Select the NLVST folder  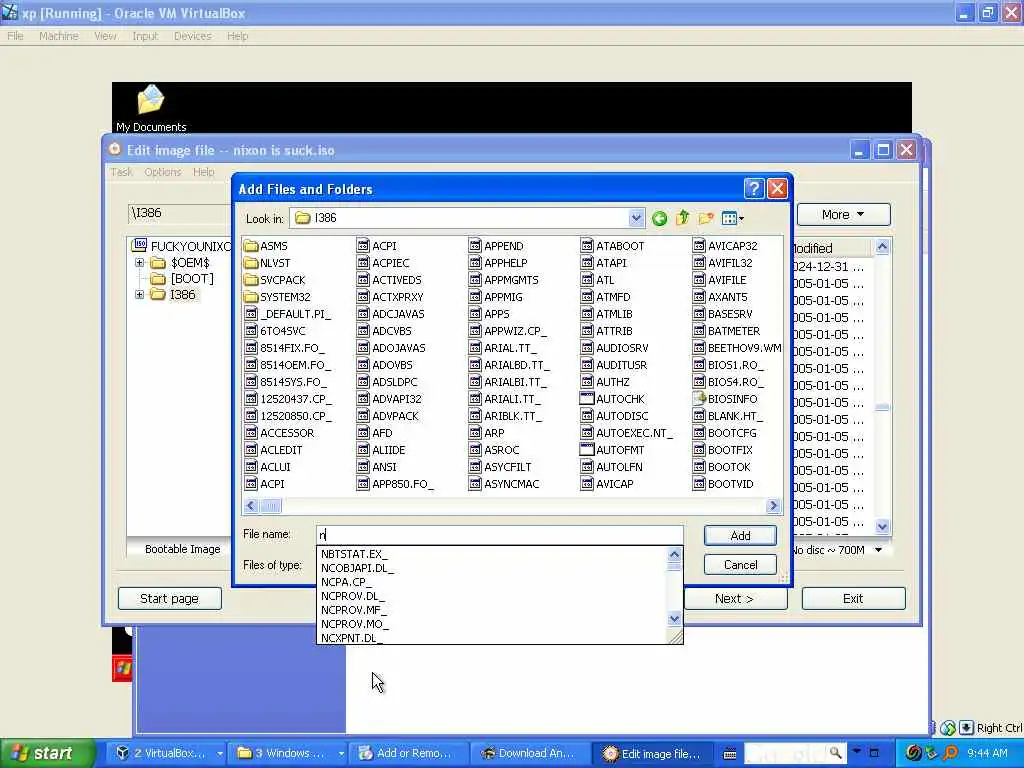pyautogui.click(x=267, y=263)
